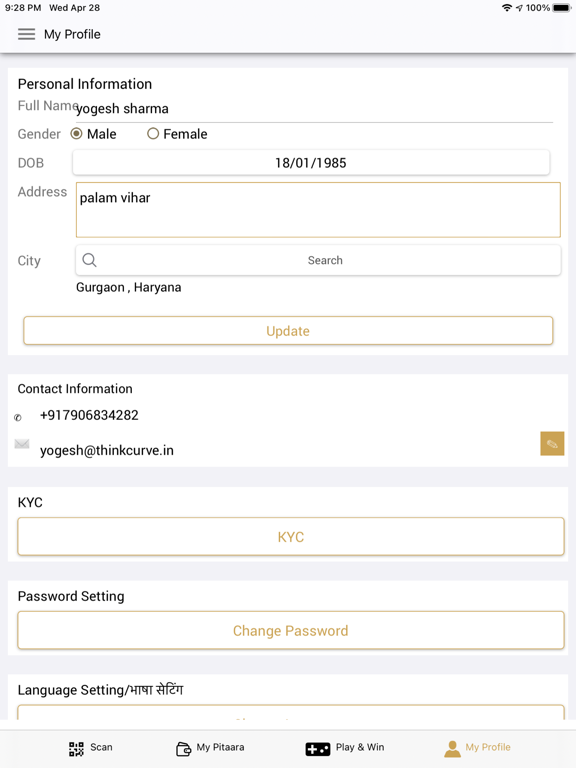
Task: Open the DOB date picker field
Action: (311, 163)
